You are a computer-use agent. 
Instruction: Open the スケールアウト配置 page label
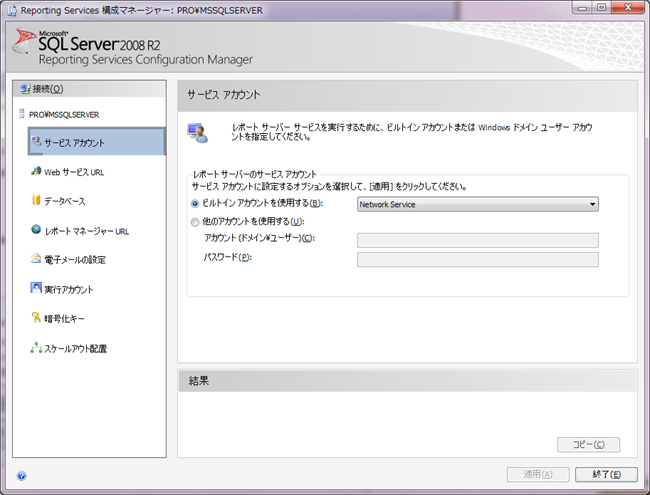coord(75,349)
